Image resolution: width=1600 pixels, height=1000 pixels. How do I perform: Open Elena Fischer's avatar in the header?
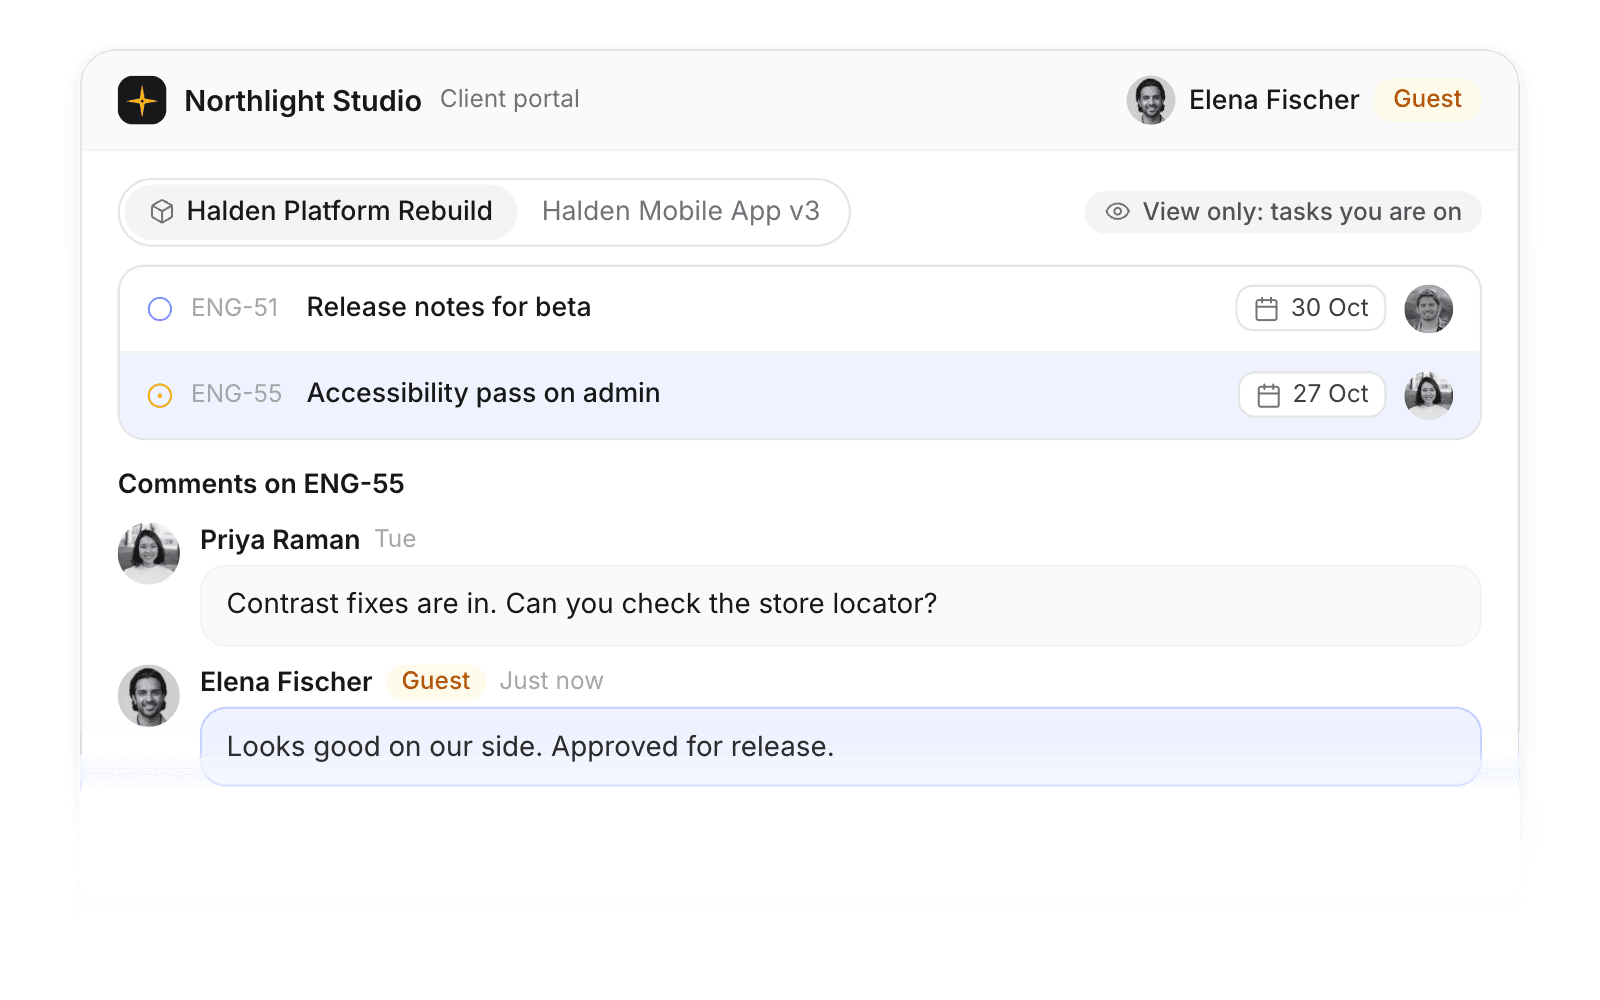pos(1150,100)
